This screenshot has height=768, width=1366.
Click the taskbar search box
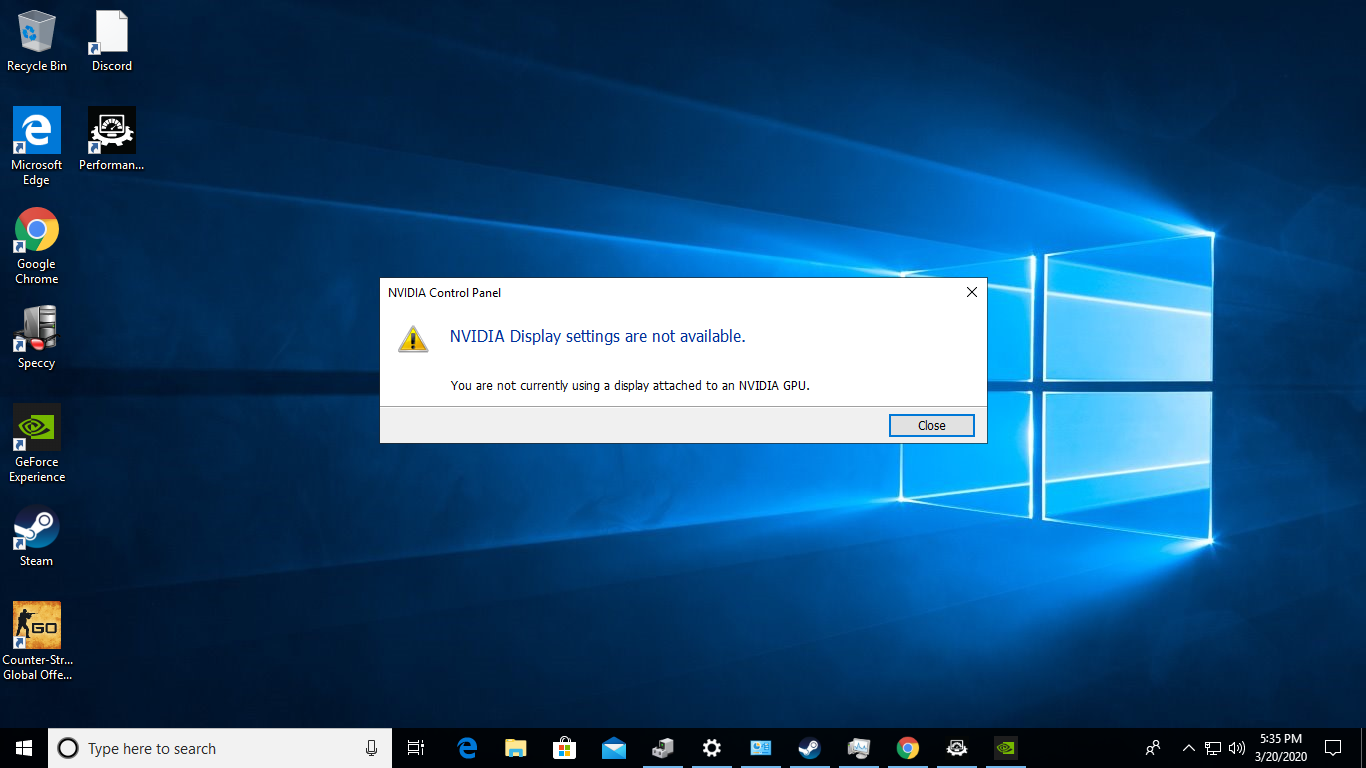[219, 748]
